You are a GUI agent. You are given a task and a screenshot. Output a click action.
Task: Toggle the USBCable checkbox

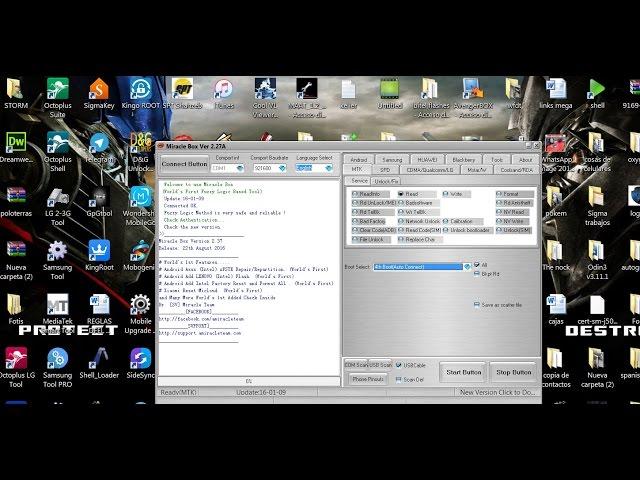411,365
